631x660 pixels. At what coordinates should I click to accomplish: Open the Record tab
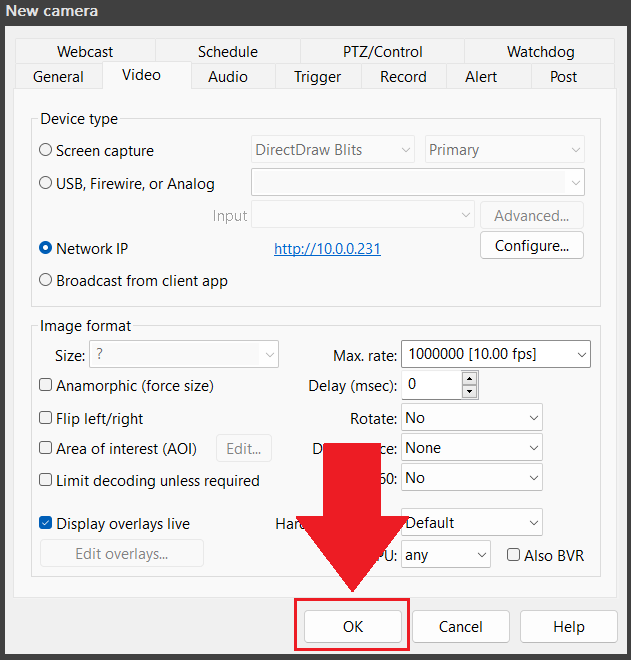[403, 77]
